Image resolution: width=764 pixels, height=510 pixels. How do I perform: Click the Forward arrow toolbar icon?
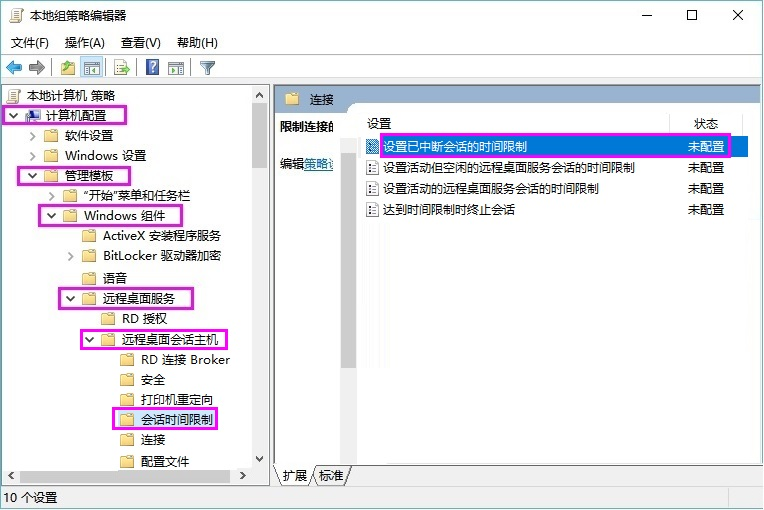pyautogui.click(x=37, y=68)
